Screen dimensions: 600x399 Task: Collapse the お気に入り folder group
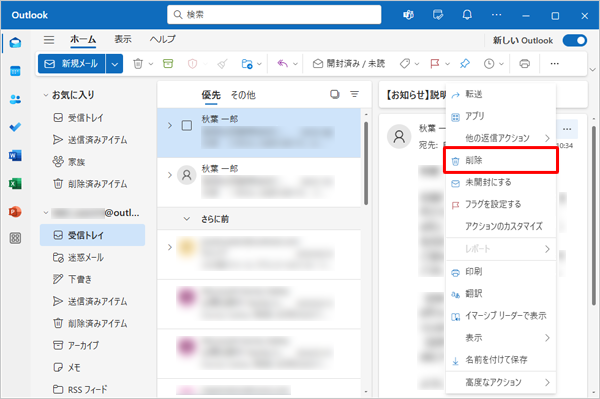point(46,94)
